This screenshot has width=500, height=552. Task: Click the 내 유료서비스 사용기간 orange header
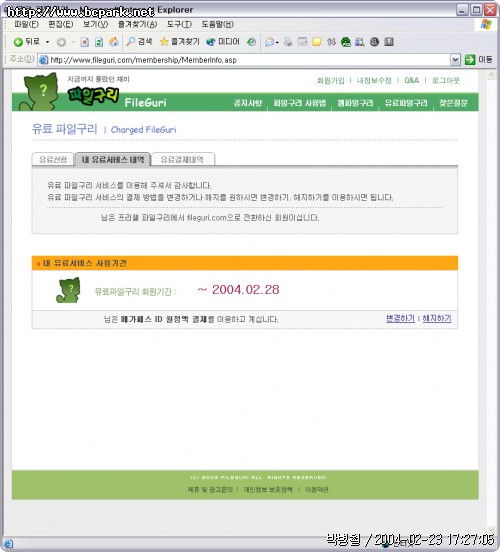pos(245,263)
